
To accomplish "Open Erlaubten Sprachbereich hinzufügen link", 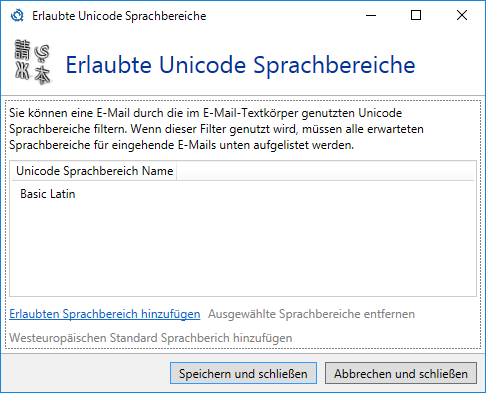I will pos(105,314).
